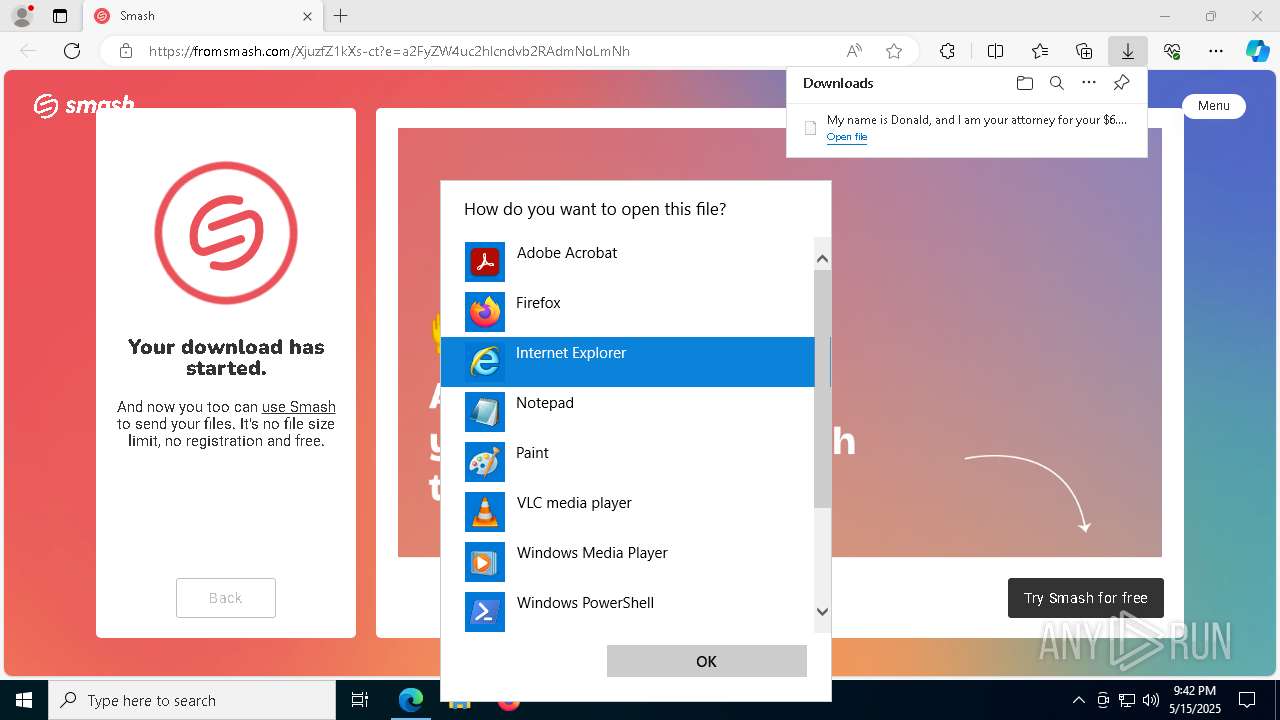Screen dimensions: 1280x720
Task: Open Edge Settings and more menu
Action: [1216, 51]
